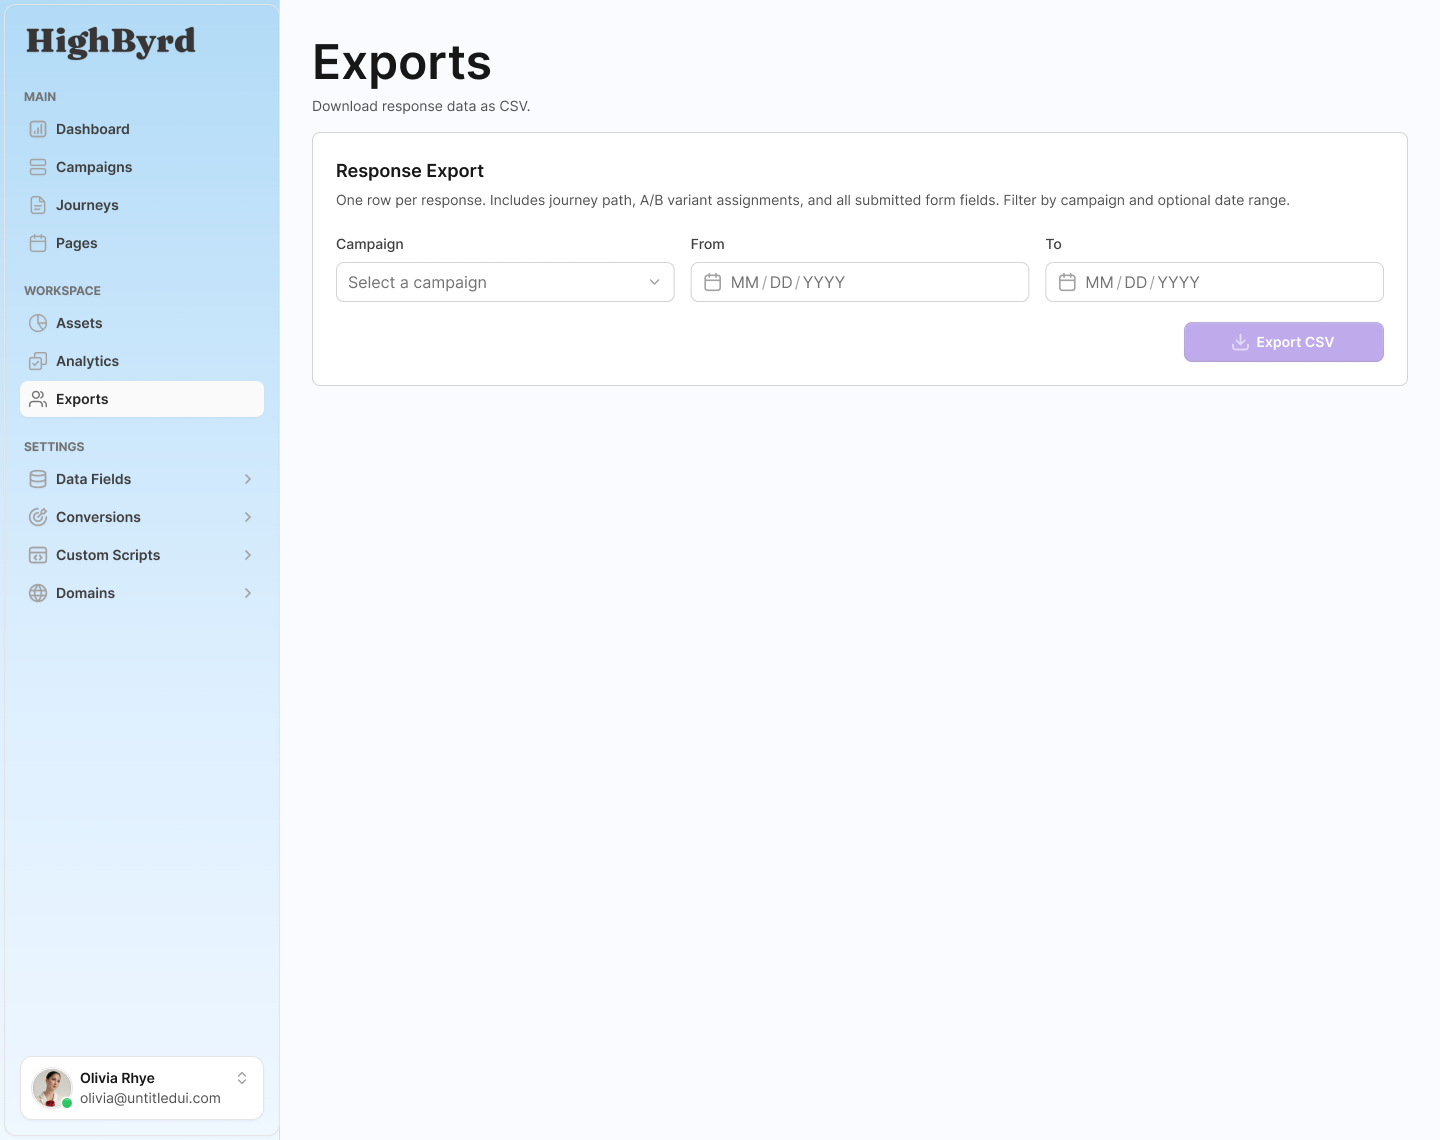The height and width of the screenshot is (1140, 1440).
Task: Expand the Custom Scripts chevron
Action: (x=248, y=555)
